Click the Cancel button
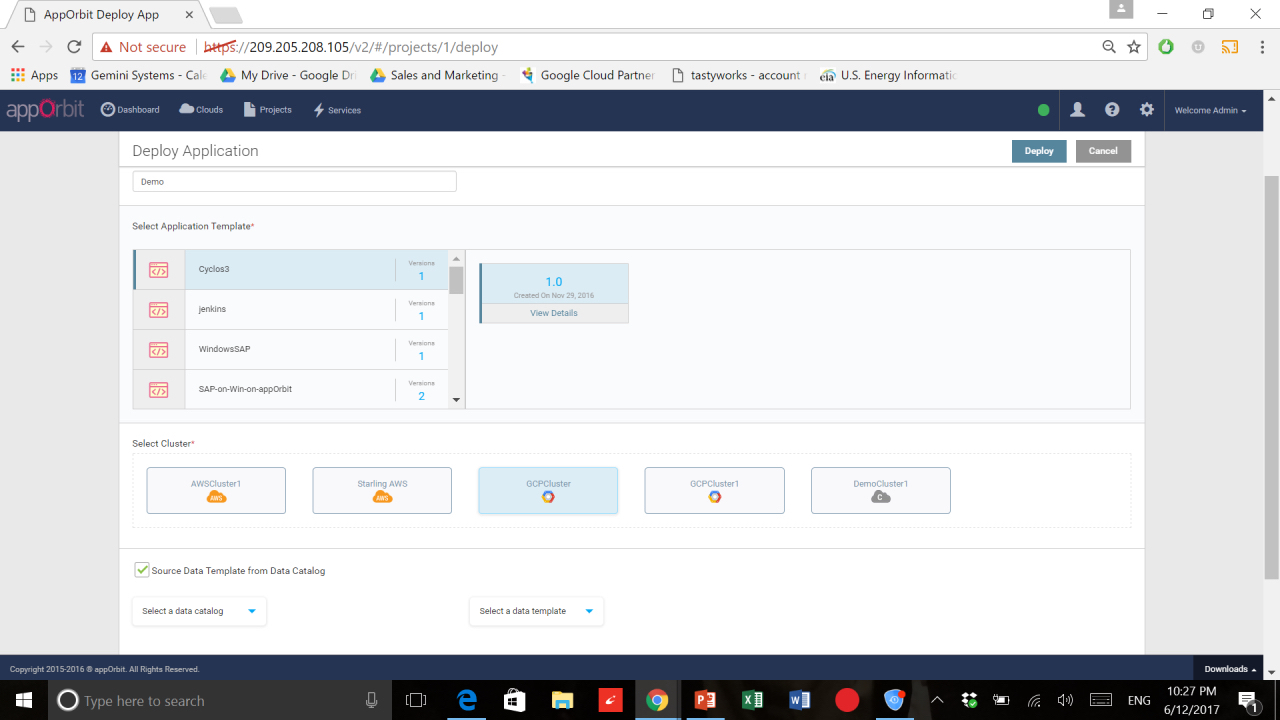1280x720 pixels. (1103, 151)
